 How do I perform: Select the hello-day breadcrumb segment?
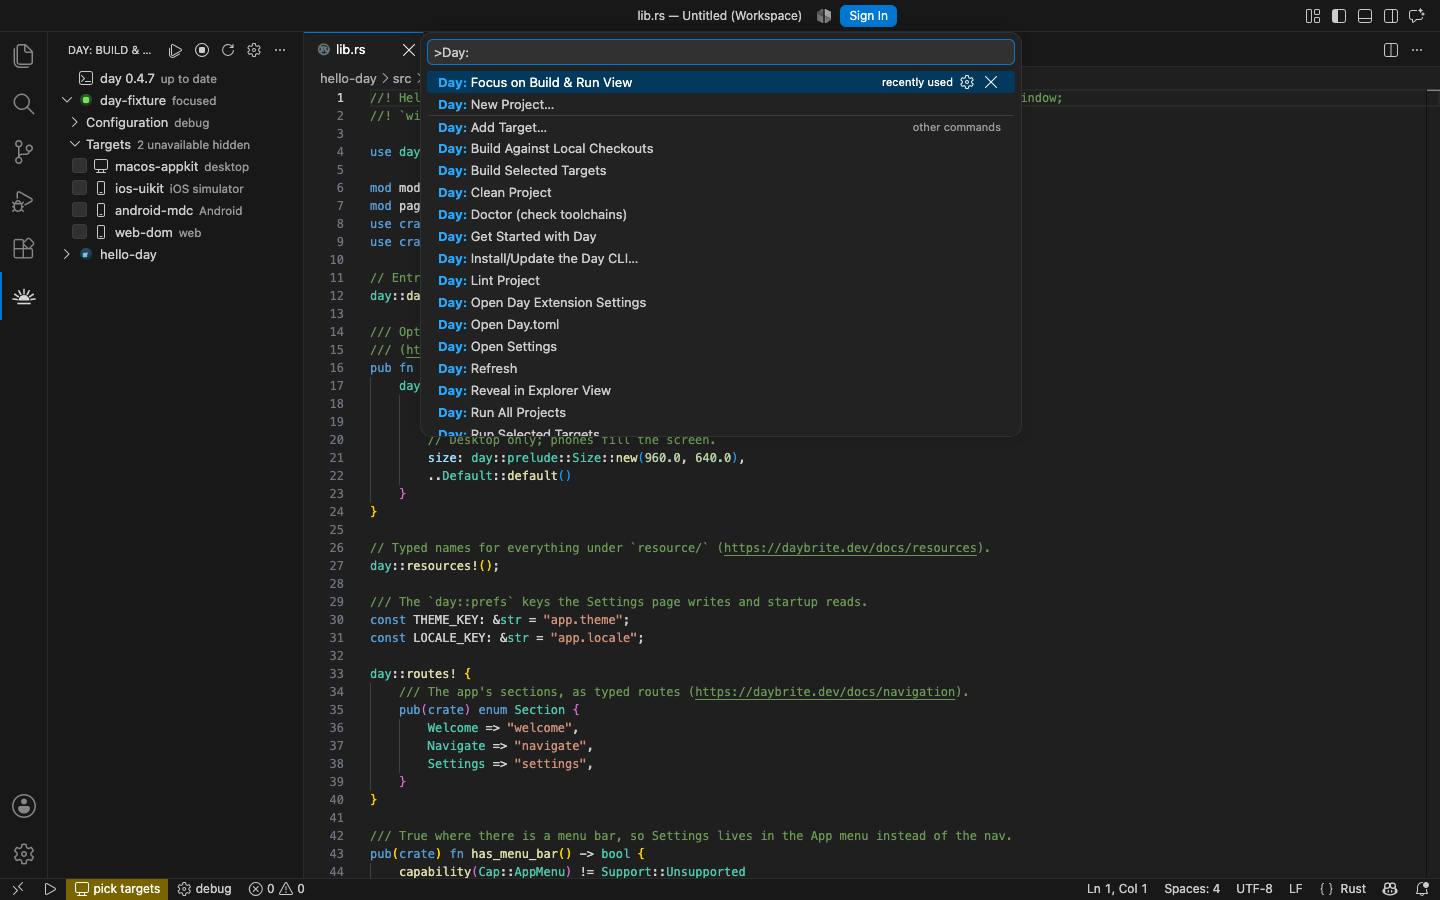coord(348,78)
